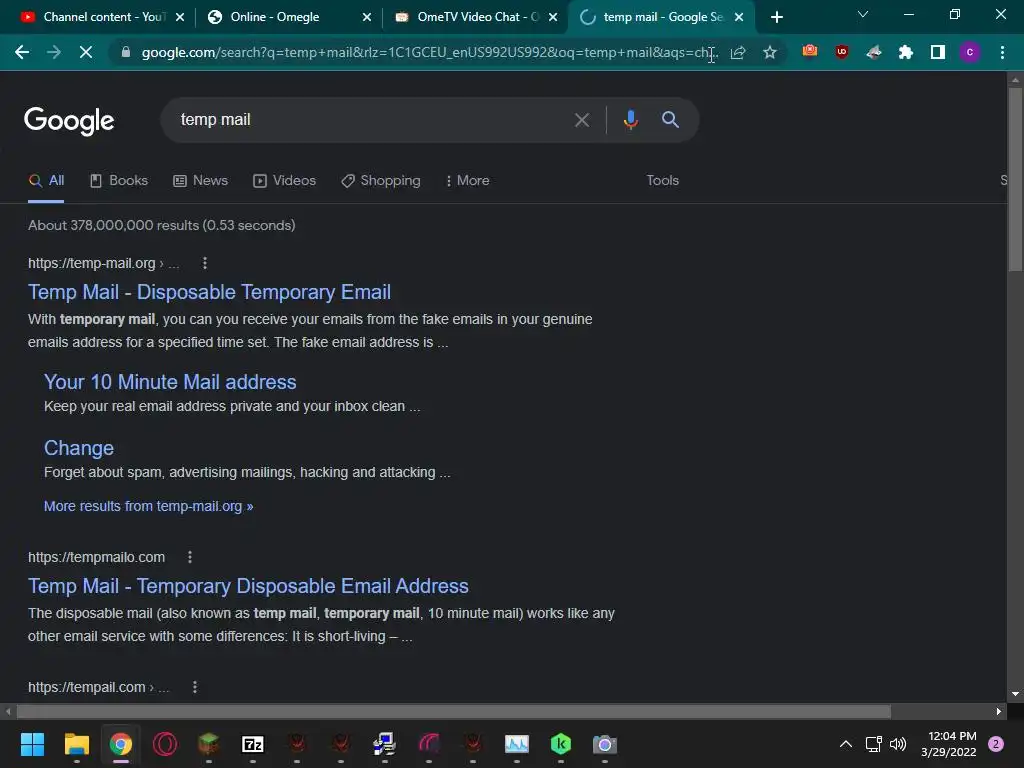Open the clock showing 12:04 PM
Image resolution: width=1024 pixels, height=768 pixels.
pos(949,744)
